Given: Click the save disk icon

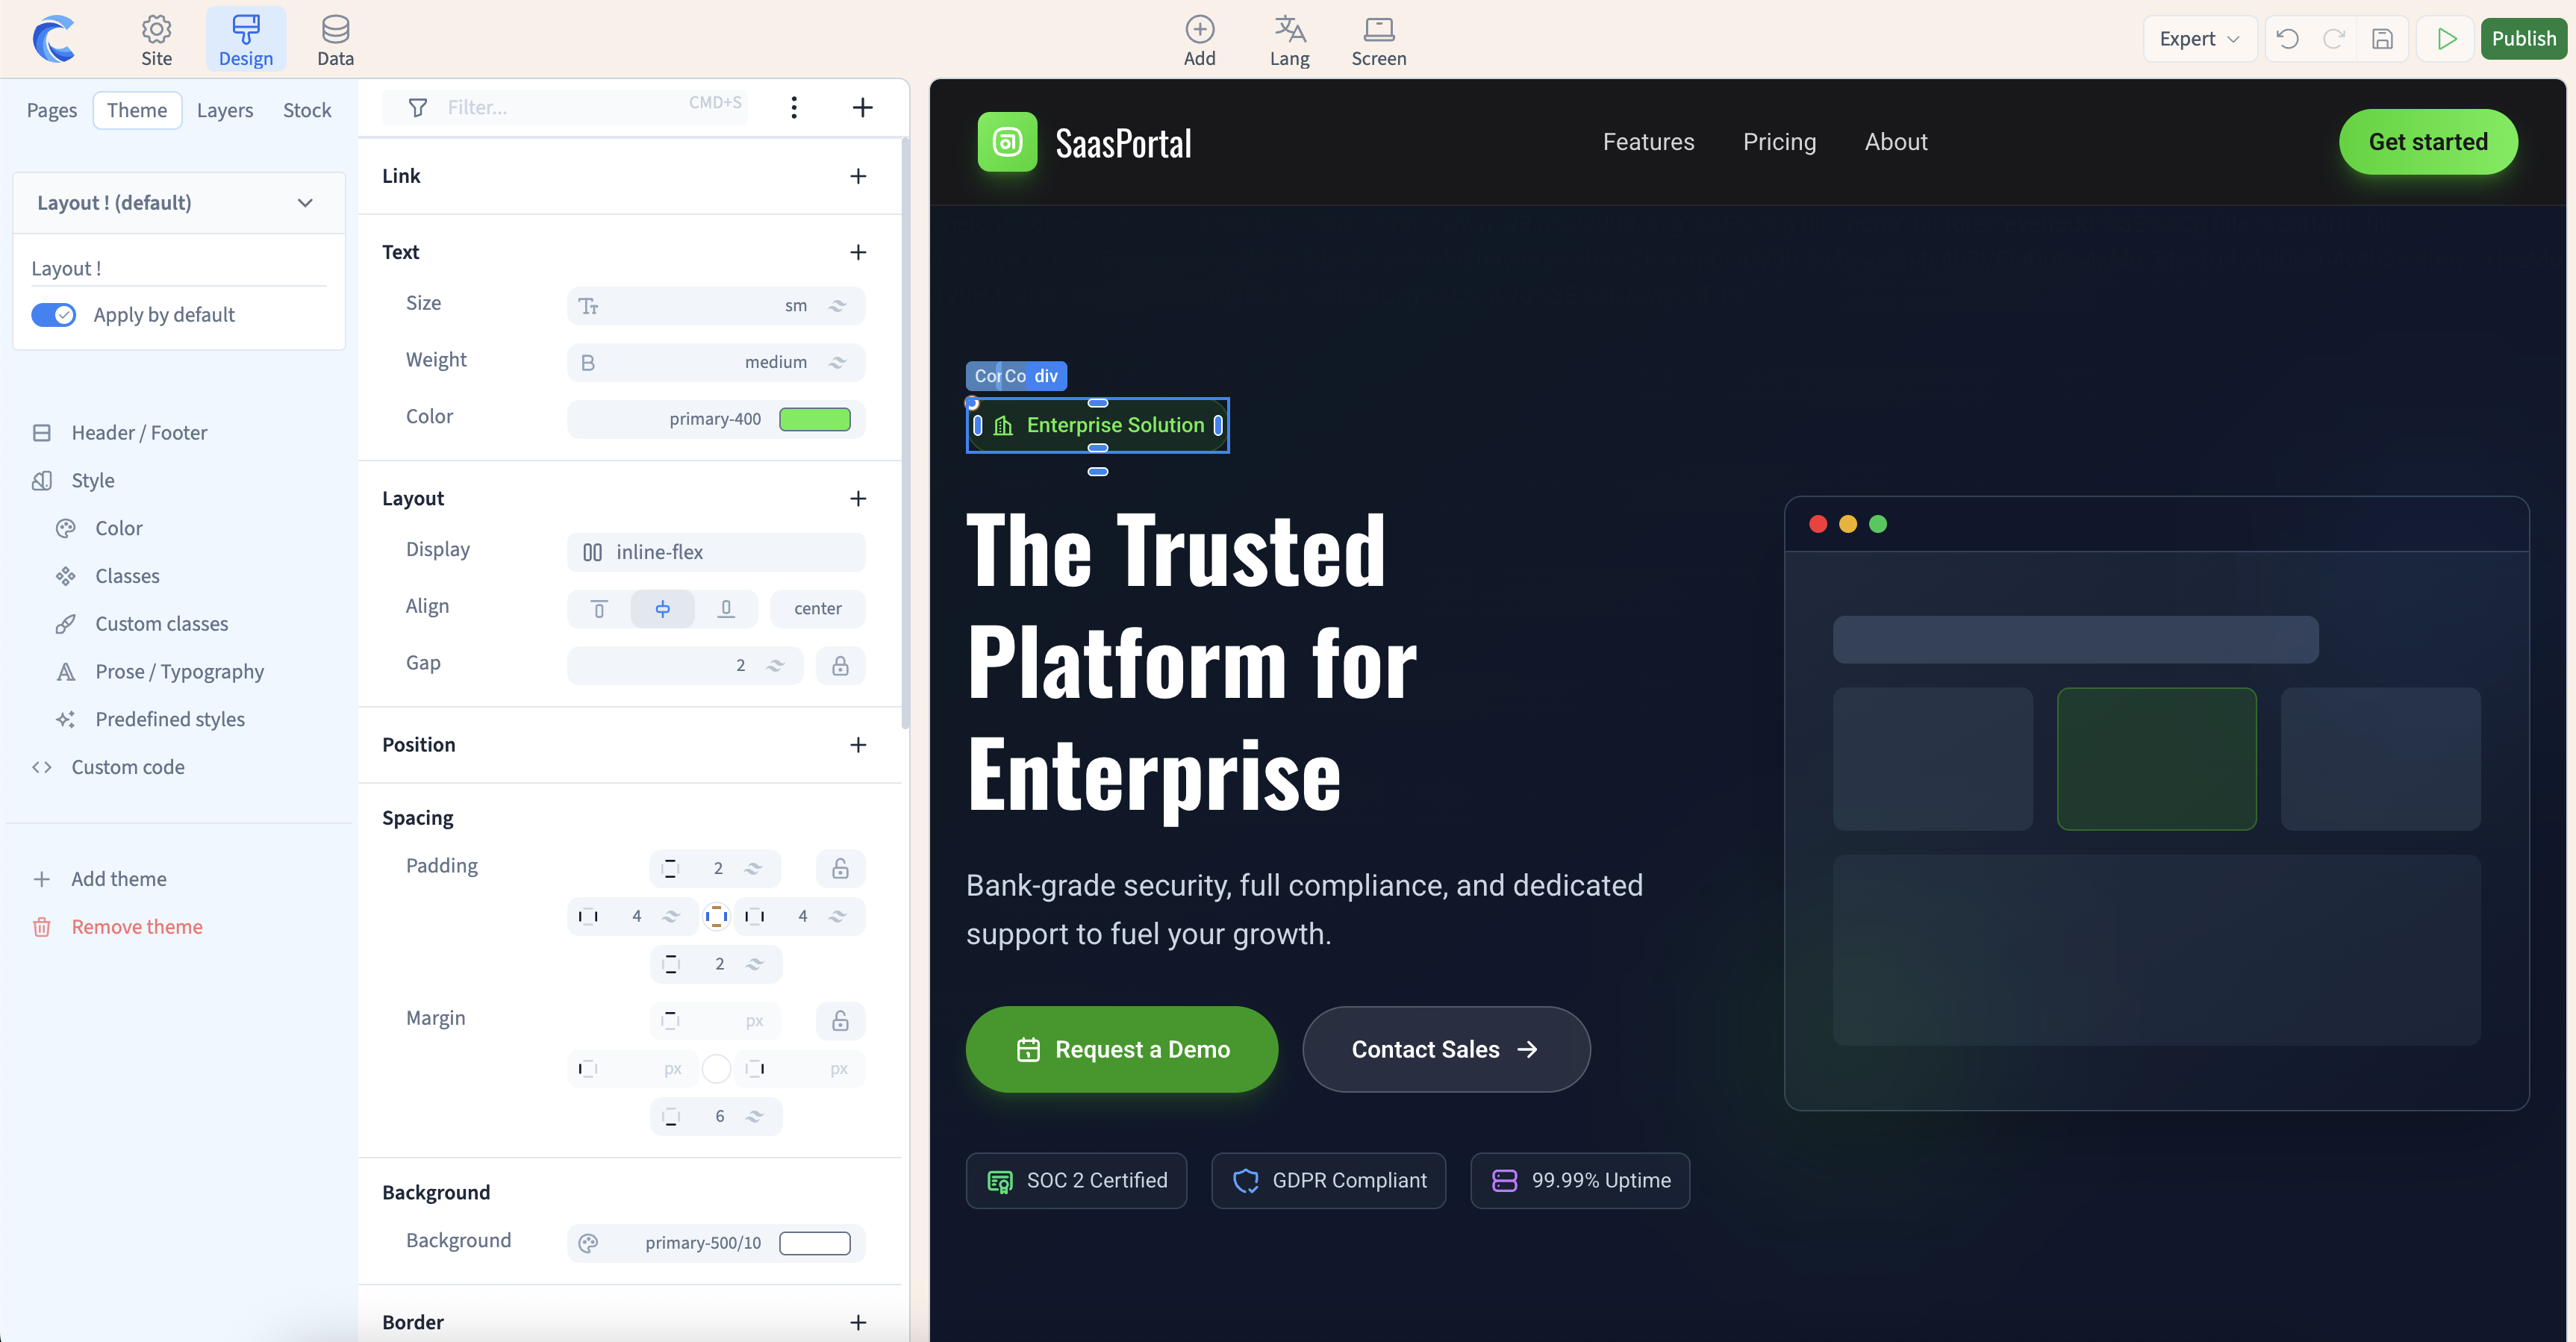Looking at the screenshot, I should (2383, 39).
